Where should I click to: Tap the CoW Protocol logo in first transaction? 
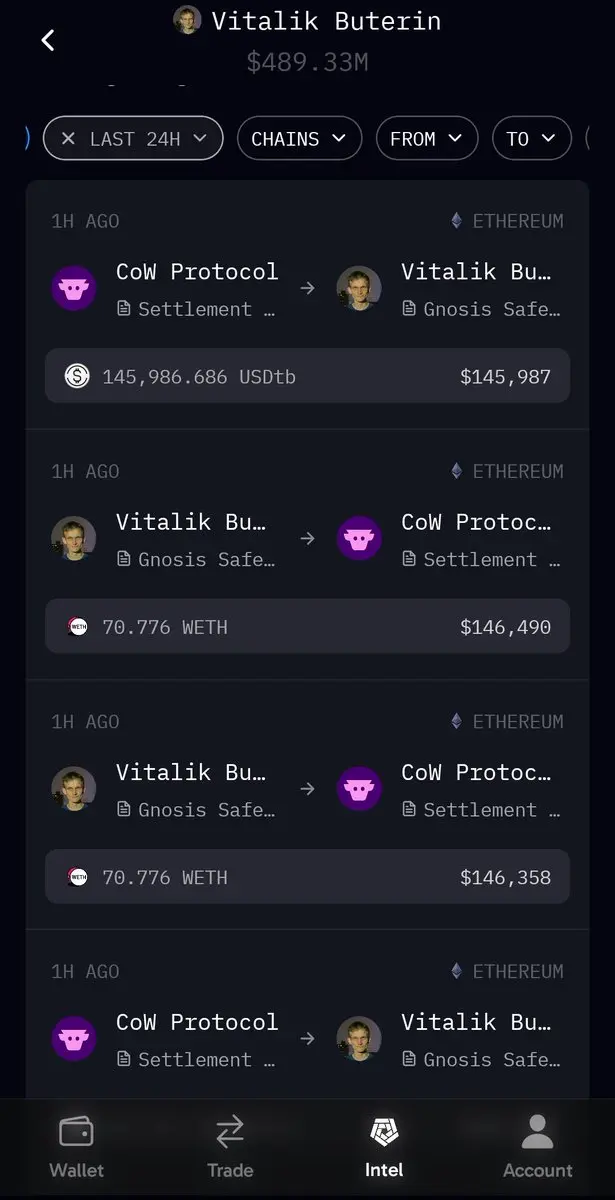tap(74, 288)
